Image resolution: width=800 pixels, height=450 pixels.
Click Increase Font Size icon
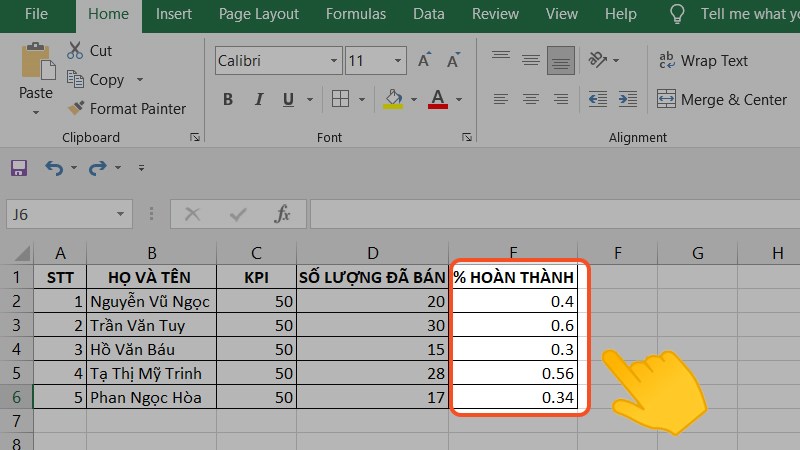[425, 61]
